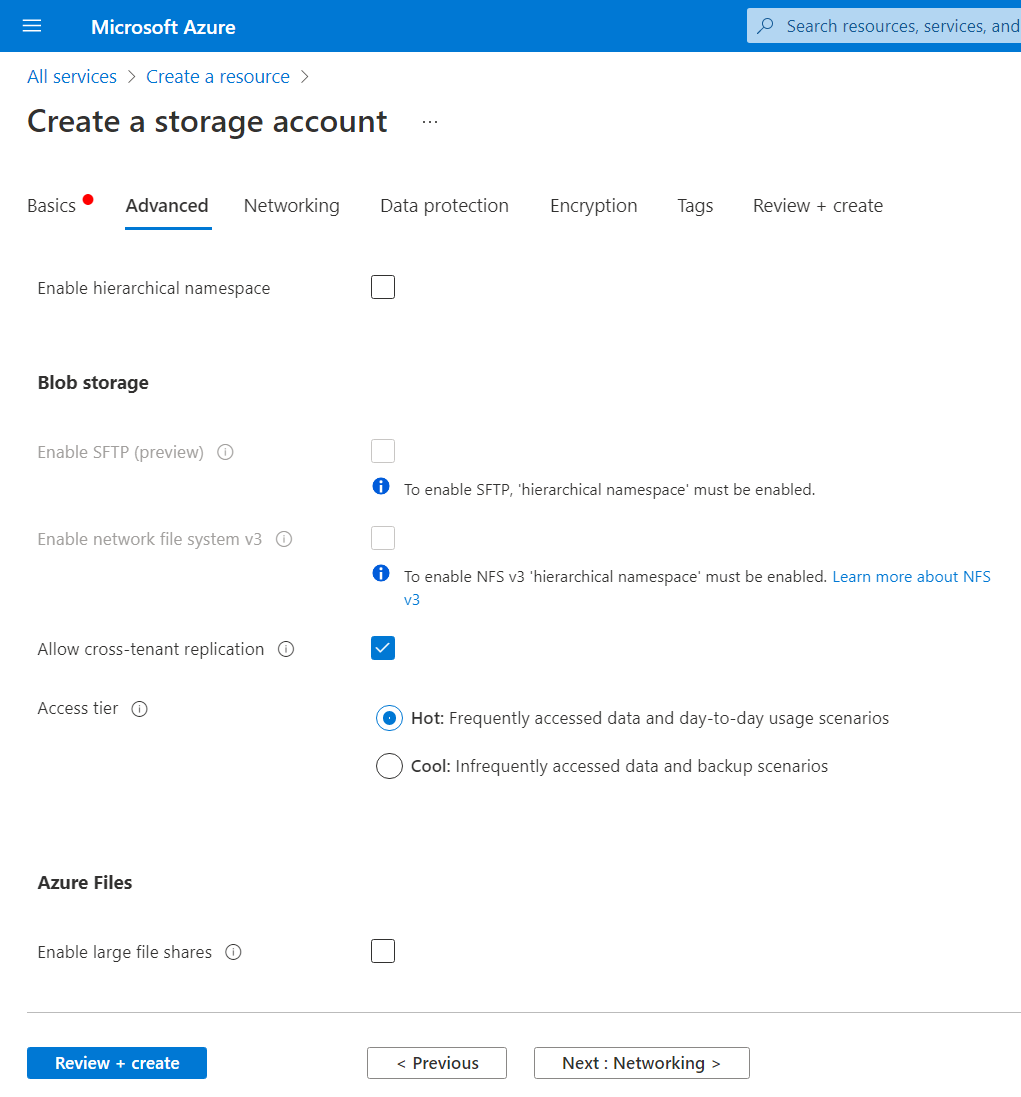
Task: Switch to the Tags tab
Action: point(695,206)
